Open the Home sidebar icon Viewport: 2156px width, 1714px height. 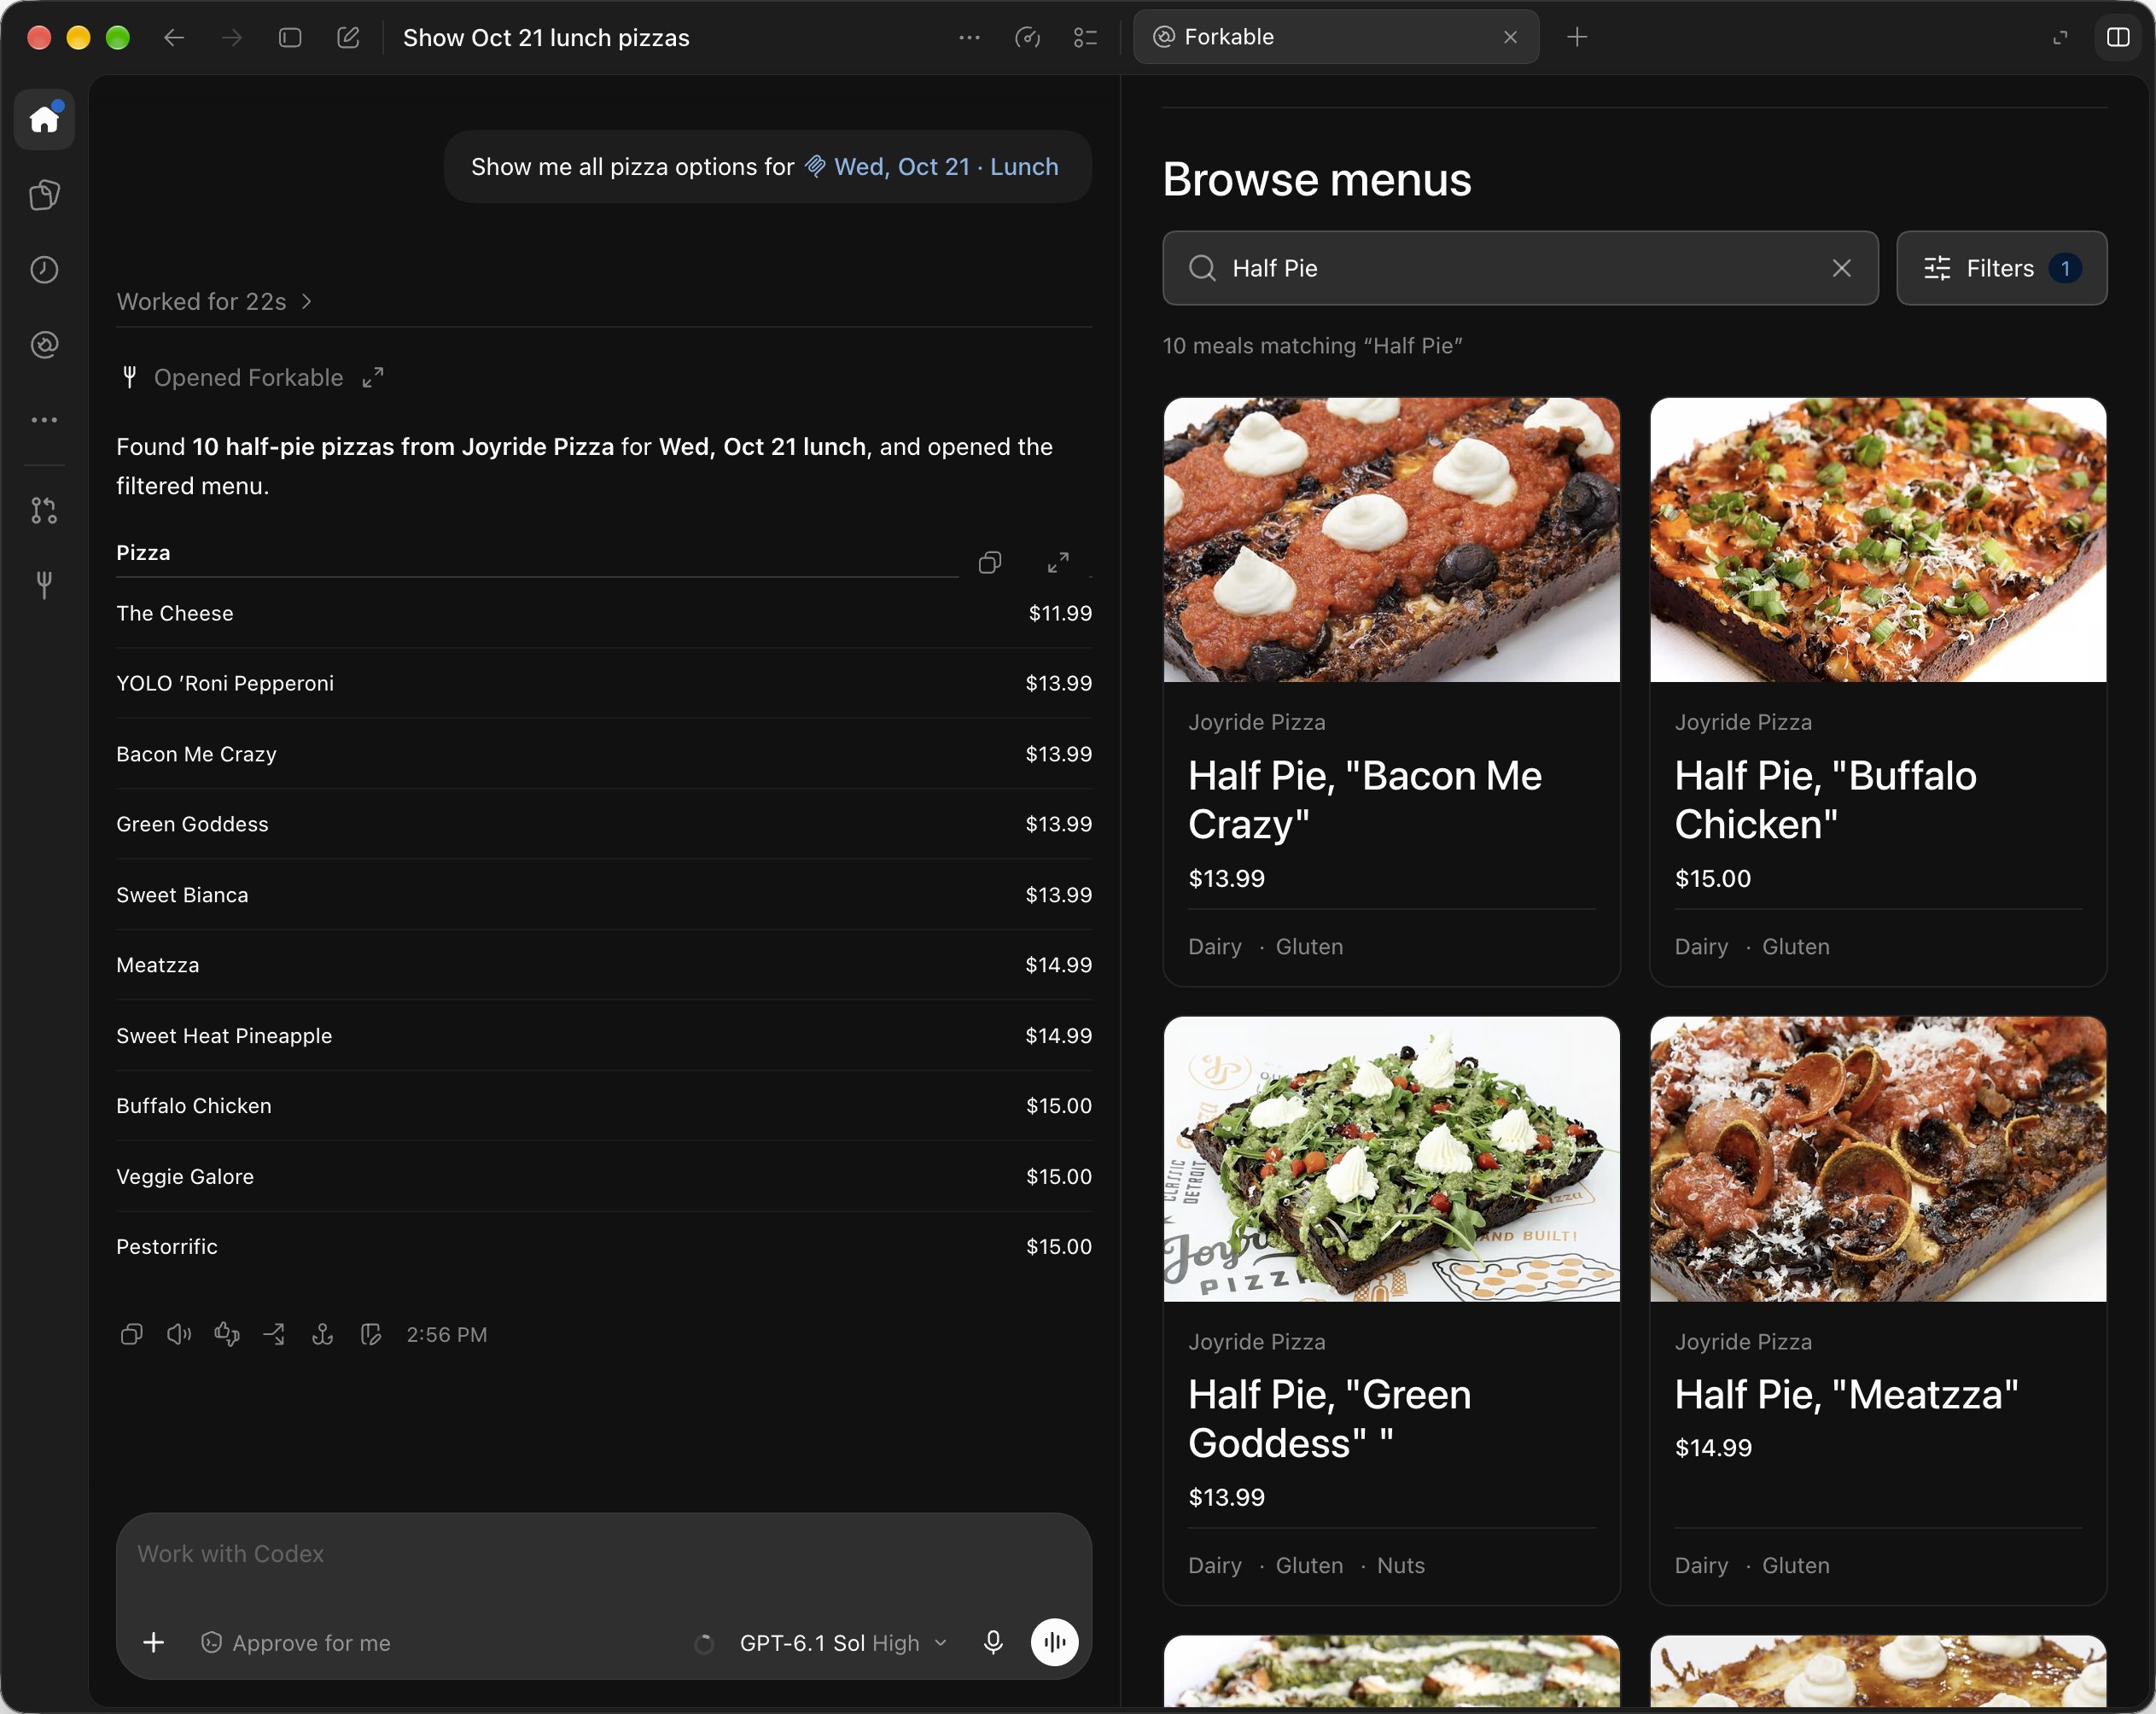pos(44,119)
